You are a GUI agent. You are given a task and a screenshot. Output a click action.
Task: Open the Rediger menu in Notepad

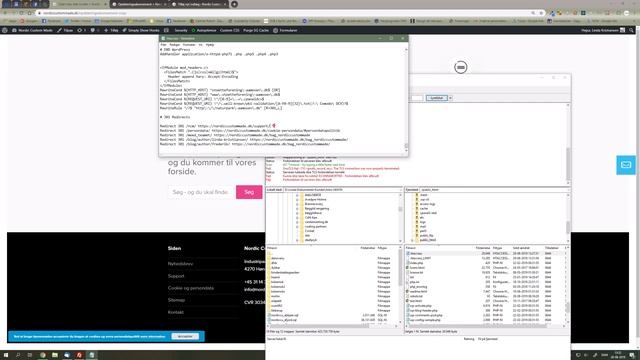(175, 44)
